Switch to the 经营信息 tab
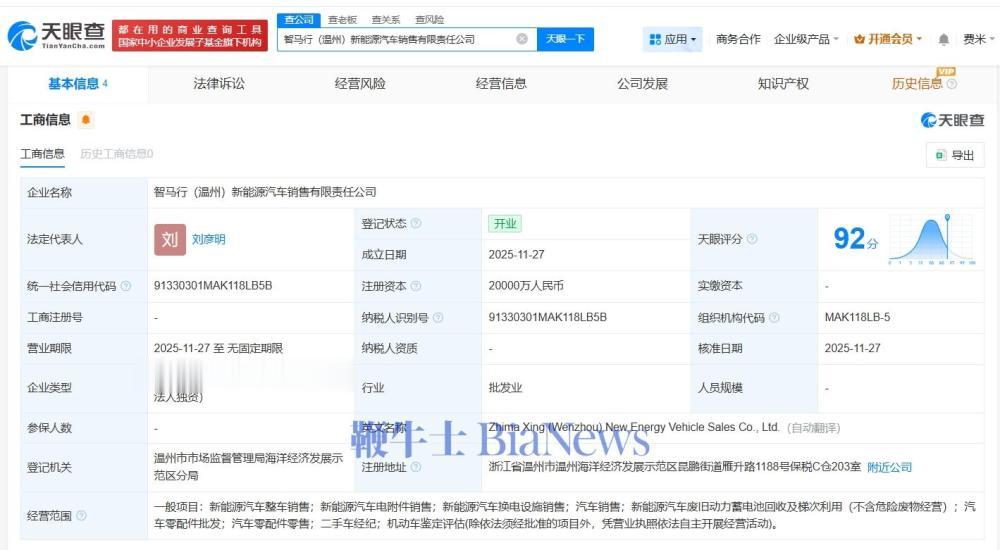Screen dimensions: 1000x550 (501, 84)
